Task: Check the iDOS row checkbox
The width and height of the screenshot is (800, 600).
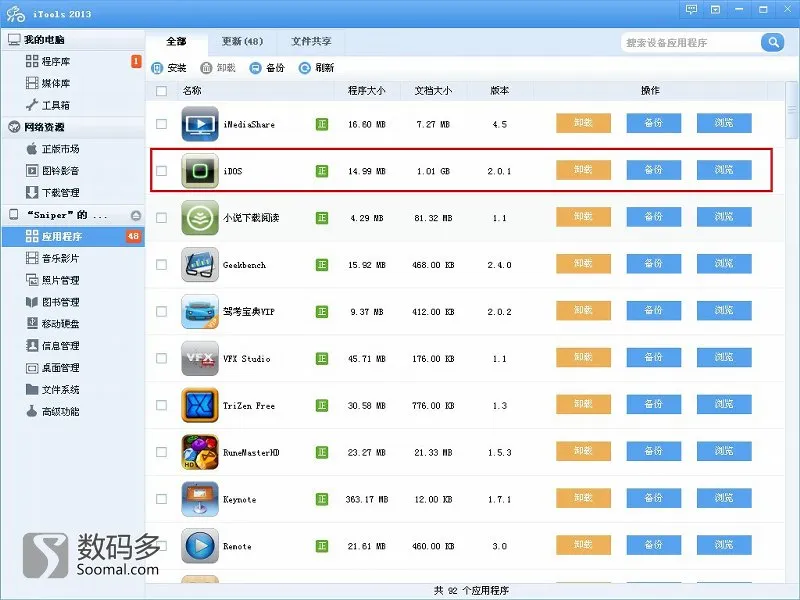Action: (x=162, y=171)
